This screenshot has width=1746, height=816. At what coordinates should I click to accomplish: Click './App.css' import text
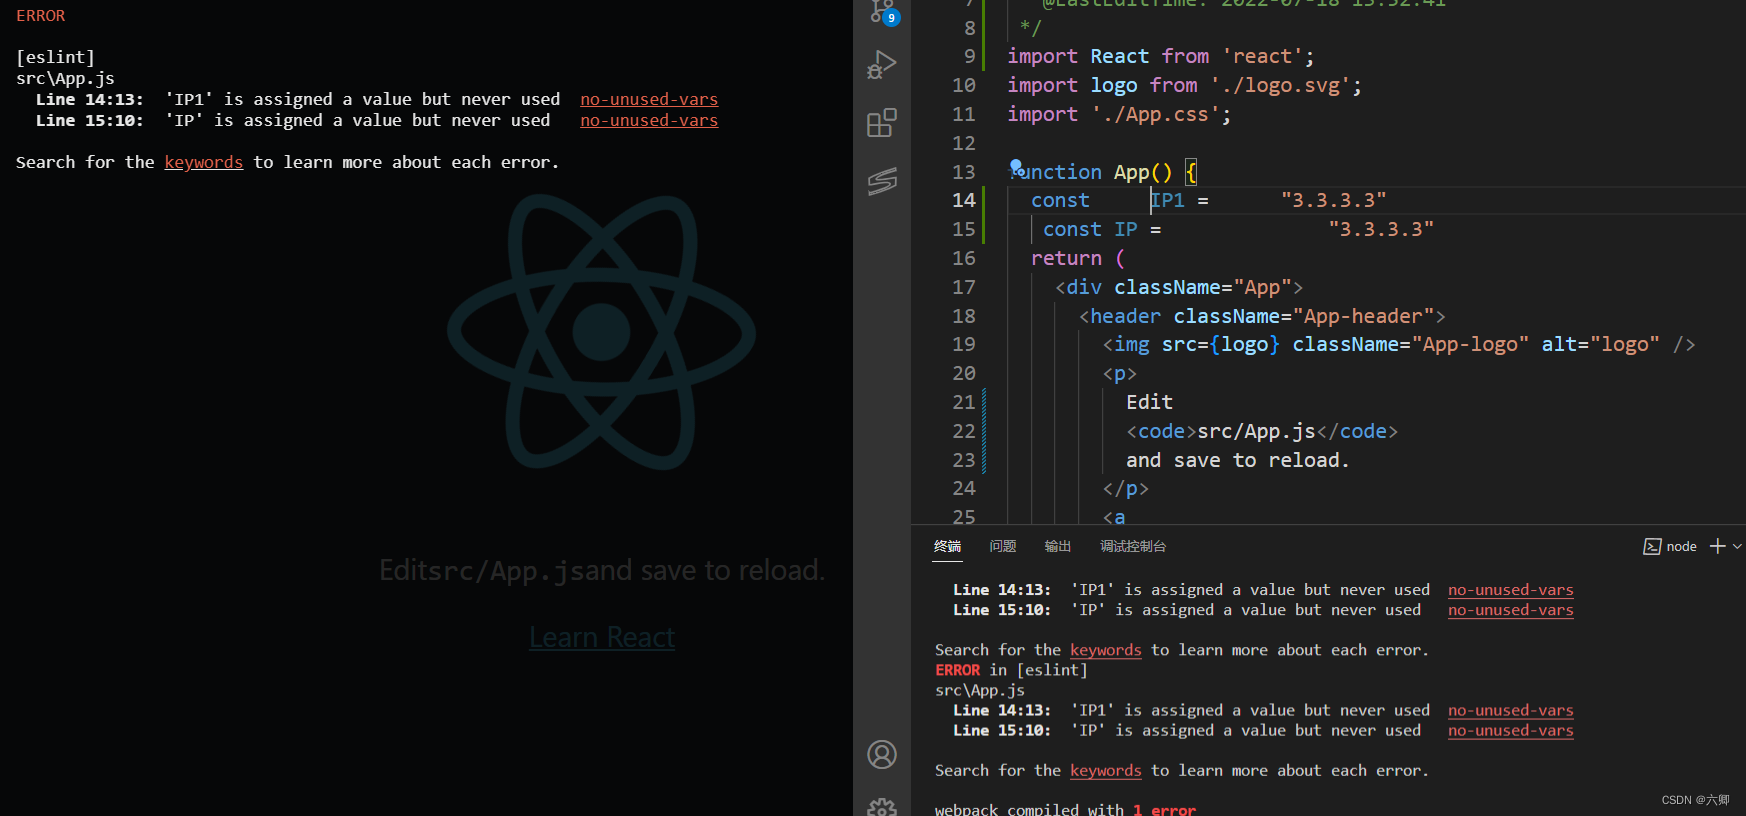tap(1156, 114)
